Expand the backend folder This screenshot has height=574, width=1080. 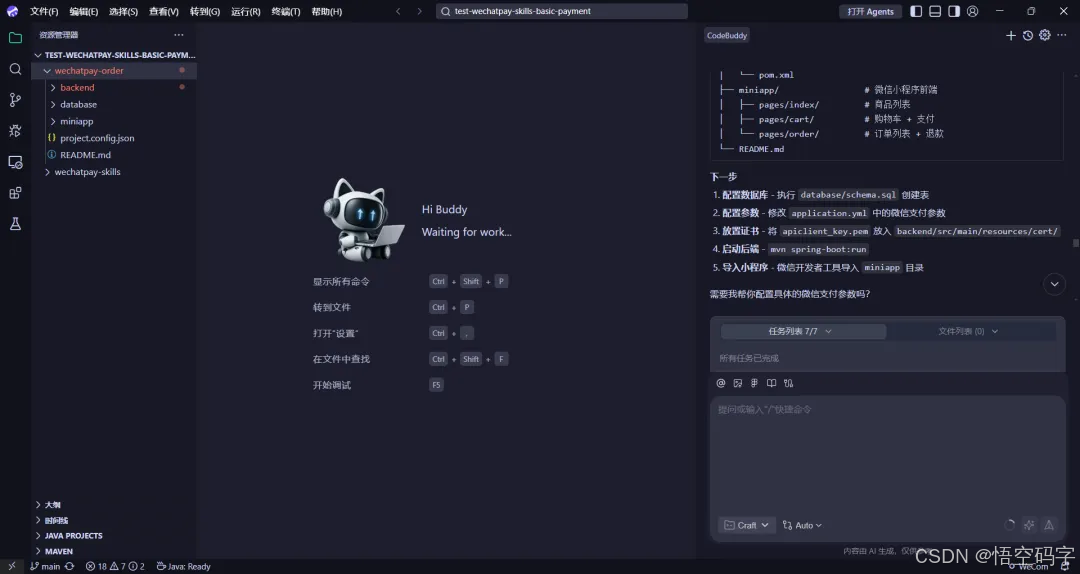53,88
